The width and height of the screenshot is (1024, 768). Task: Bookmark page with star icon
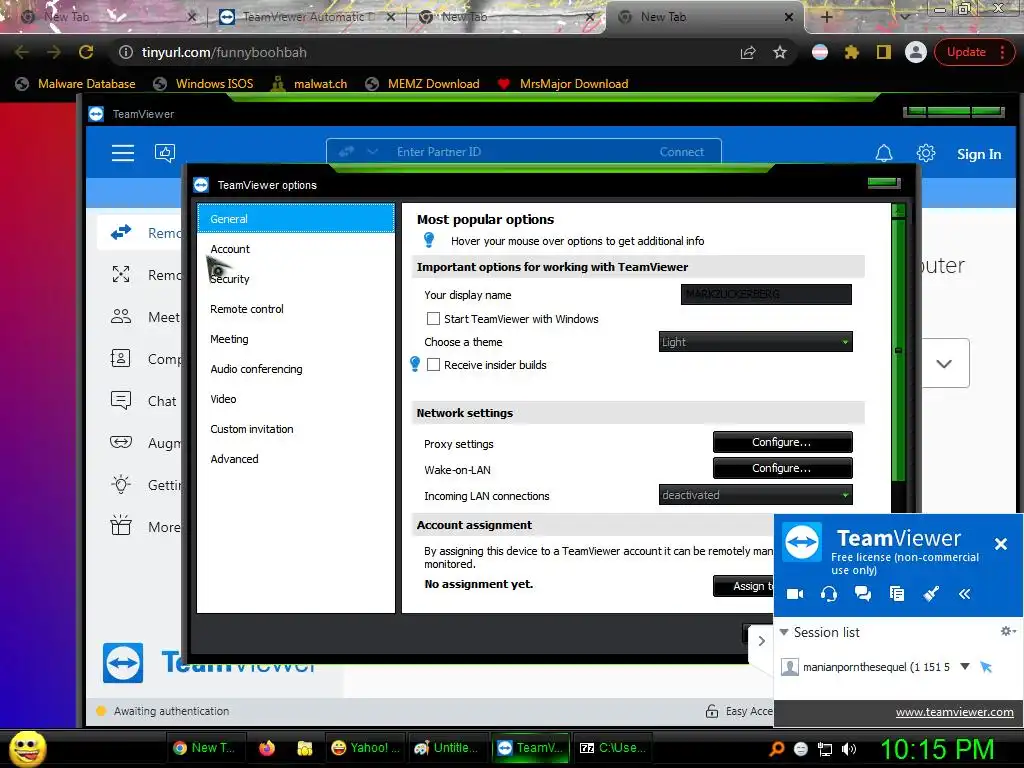780,52
